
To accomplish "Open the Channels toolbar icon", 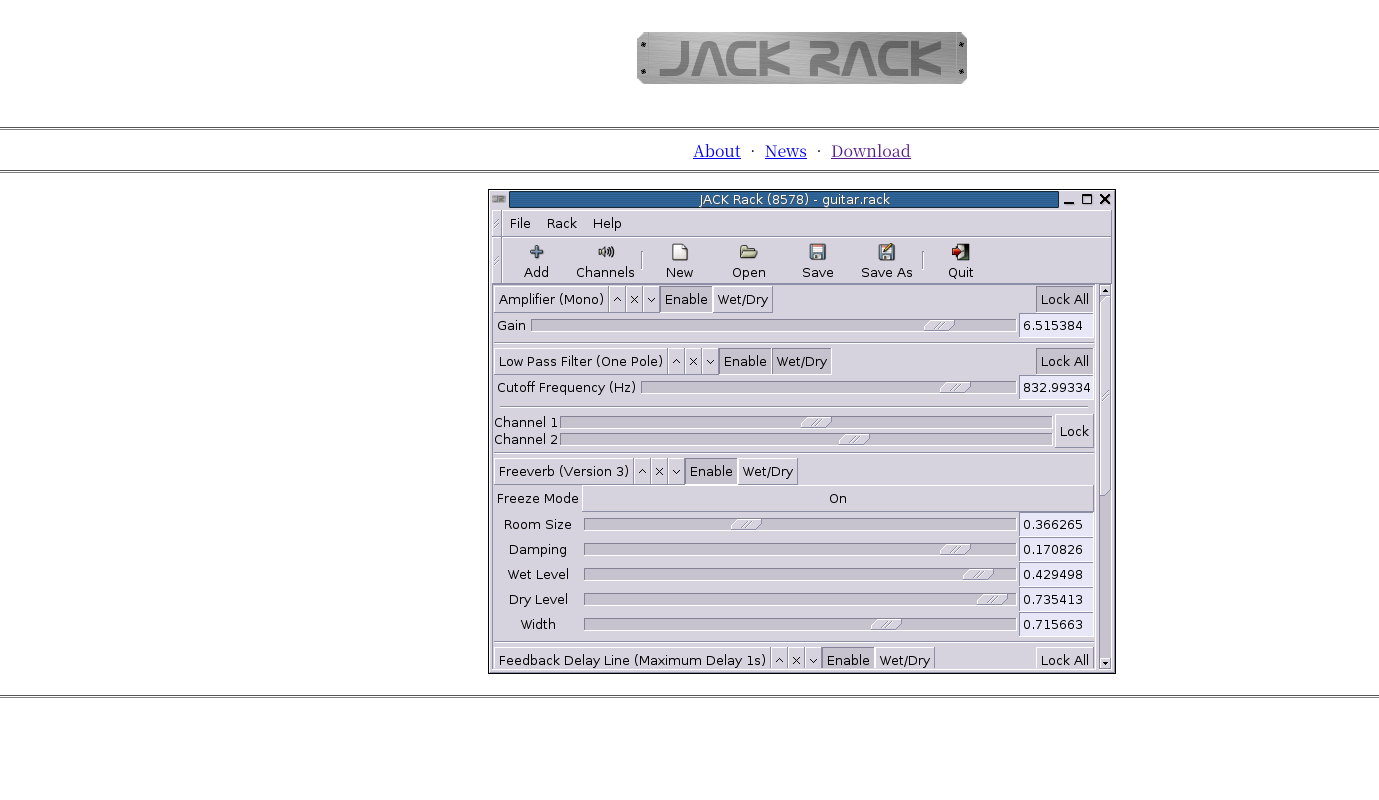I will pyautogui.click(x=605, y=252).
